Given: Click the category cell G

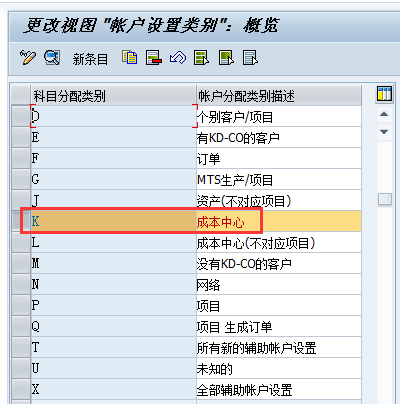Looking at the screenshot, I should pyautogui.click(x=113, y=179).
